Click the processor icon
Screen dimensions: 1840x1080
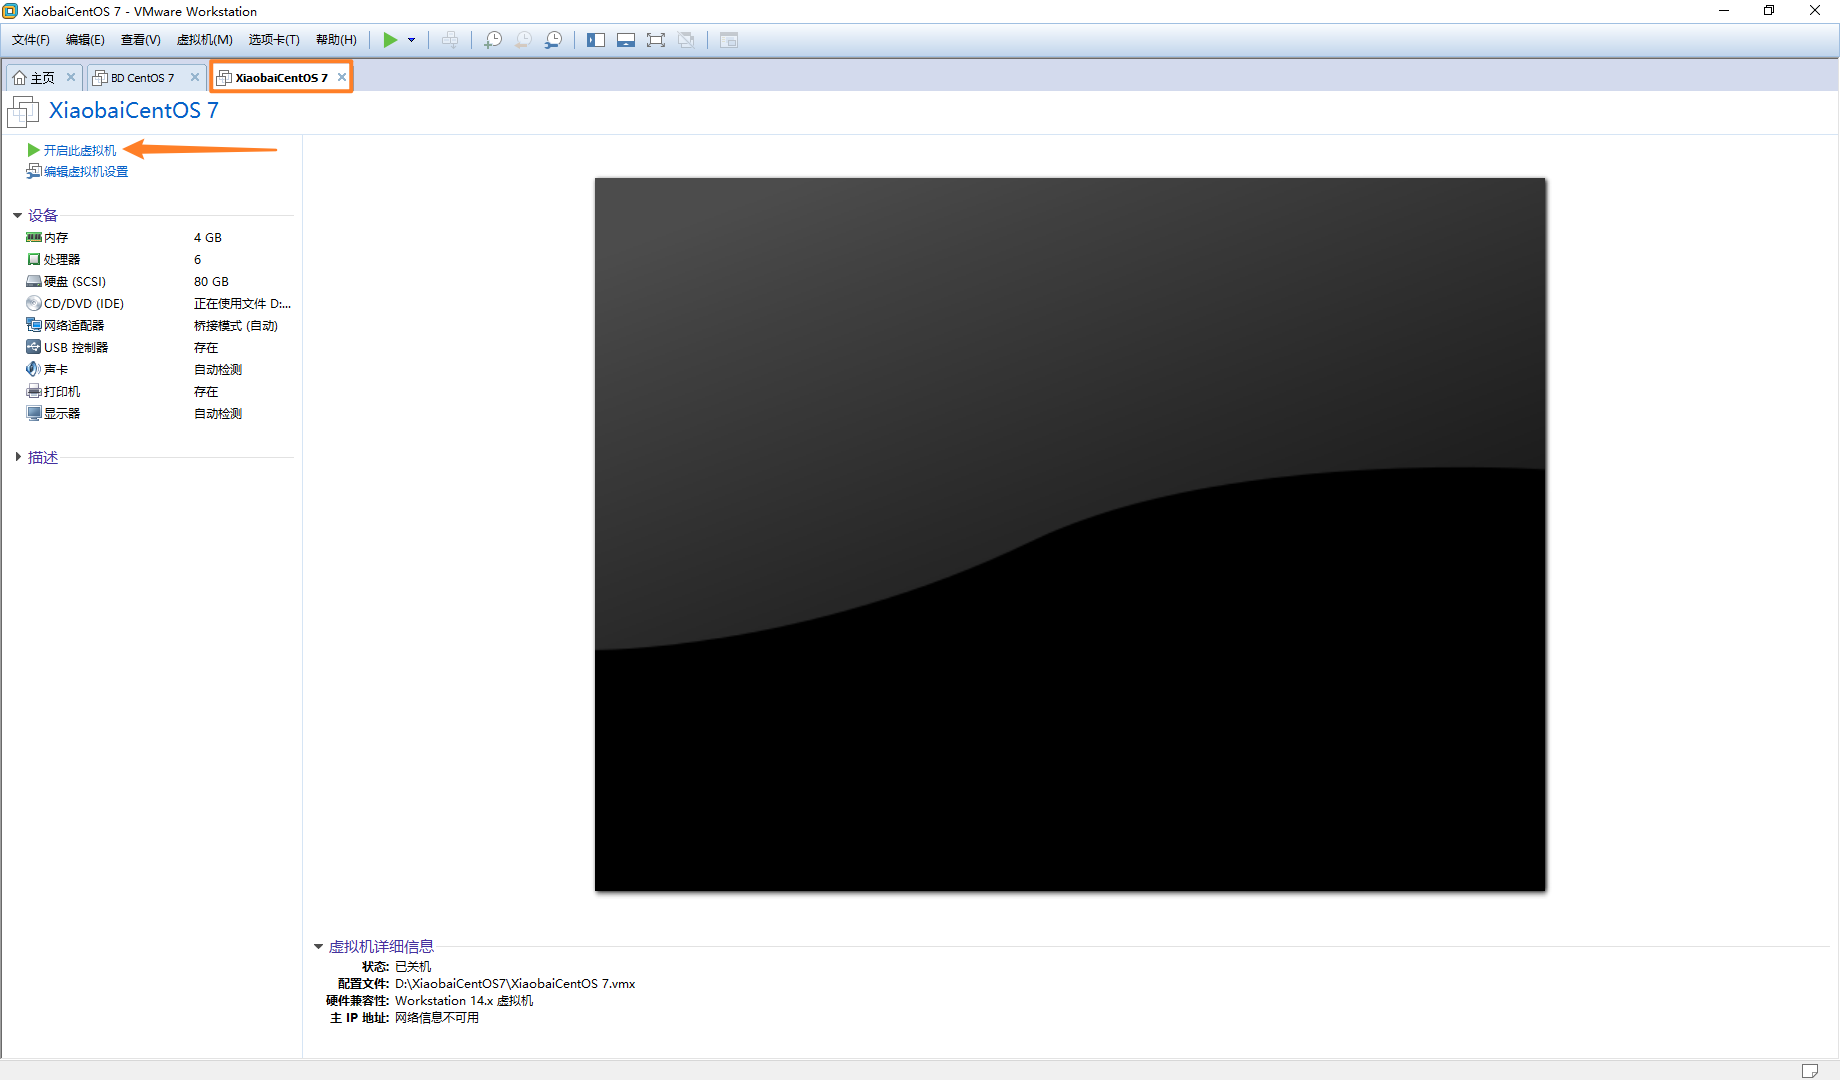[34, 260]
